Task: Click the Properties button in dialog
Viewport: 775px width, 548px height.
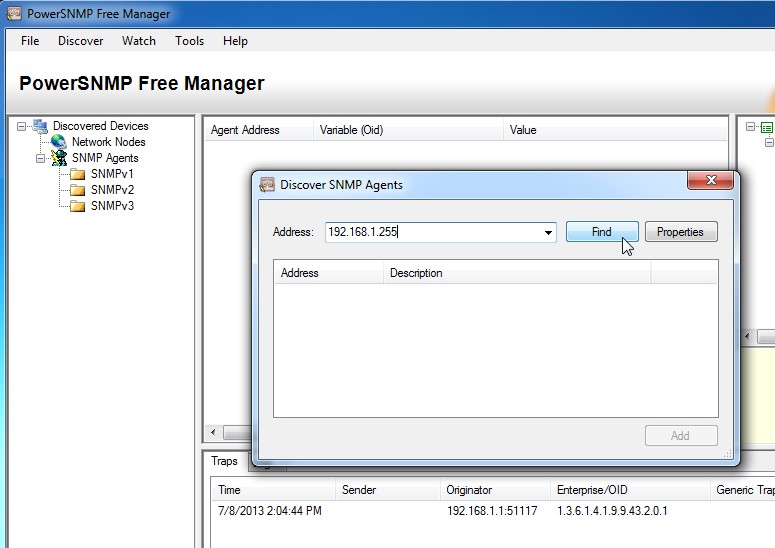Action: tap(681, 232)
